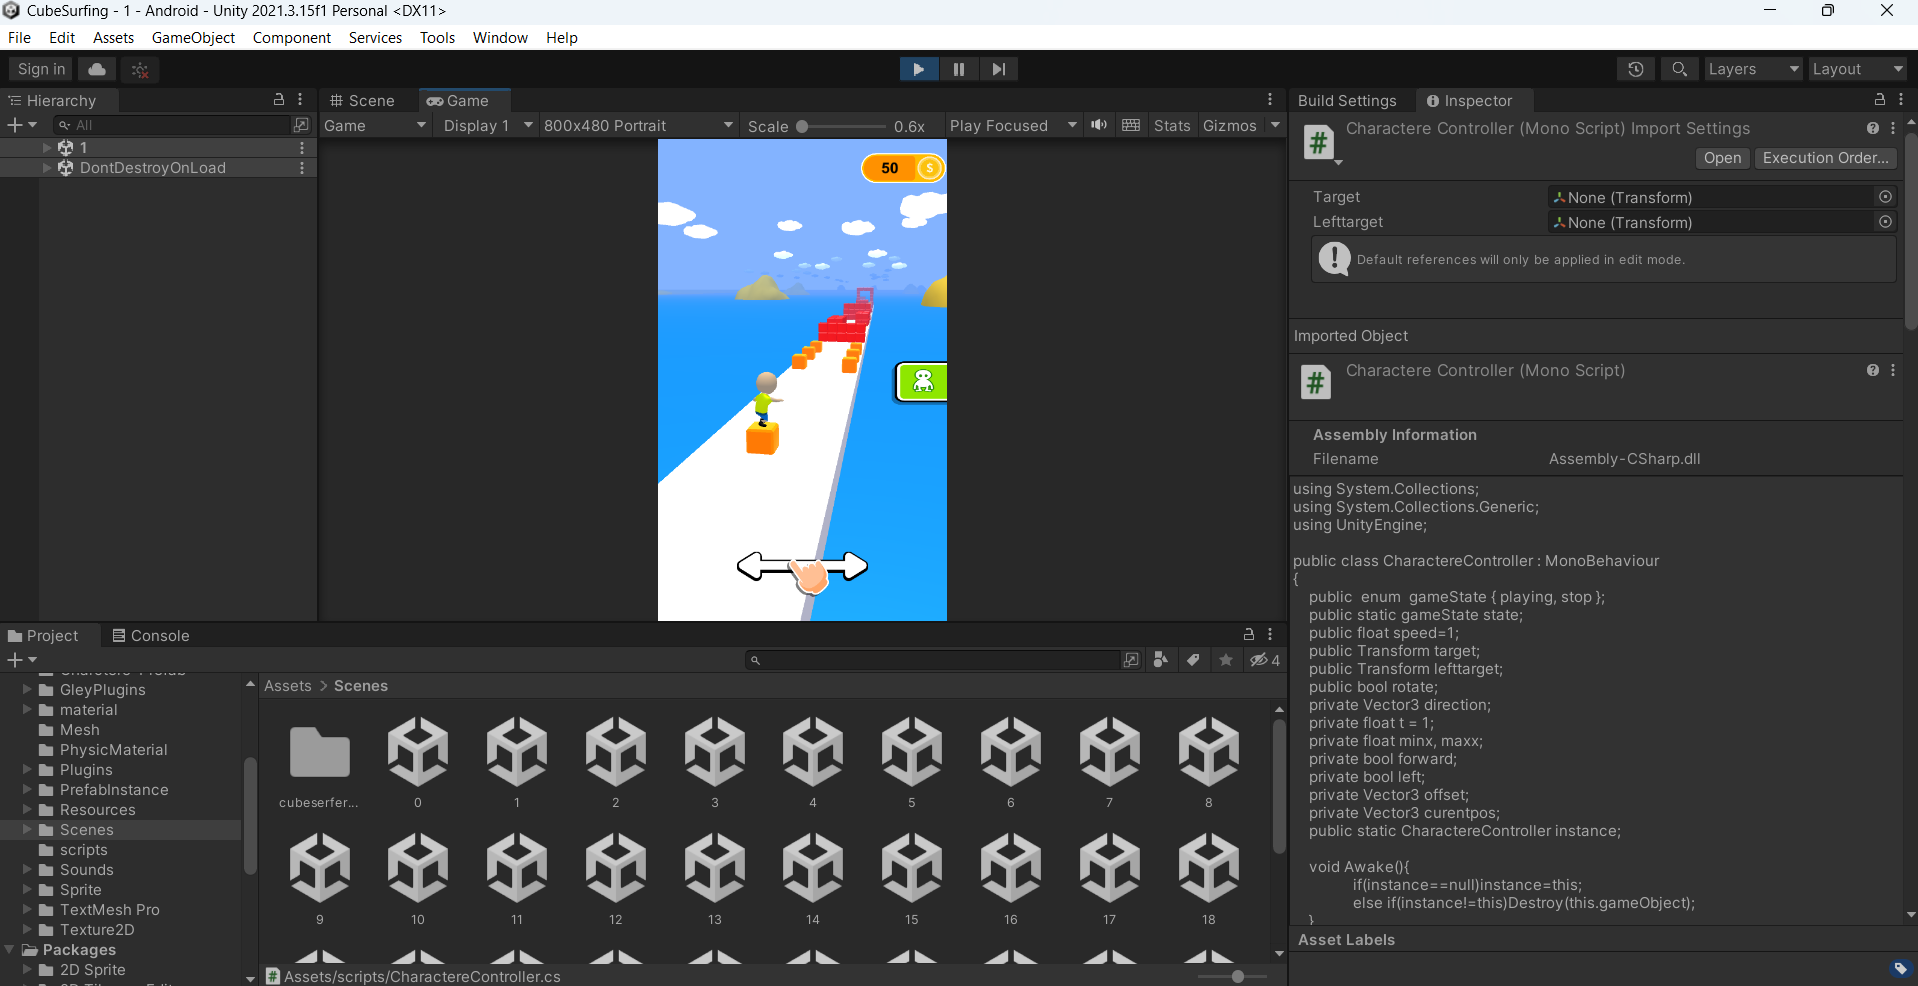The height and width of the screenshot is (986, 1918).
Task: Switch to the Console tab
Action: (150, 636)
